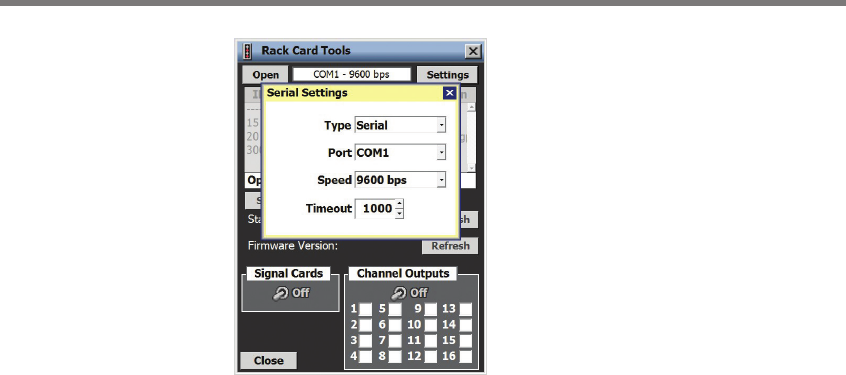This screenshot has width=846, height=375.
Task: Click the Settings button
Action: tap(447, 75)
